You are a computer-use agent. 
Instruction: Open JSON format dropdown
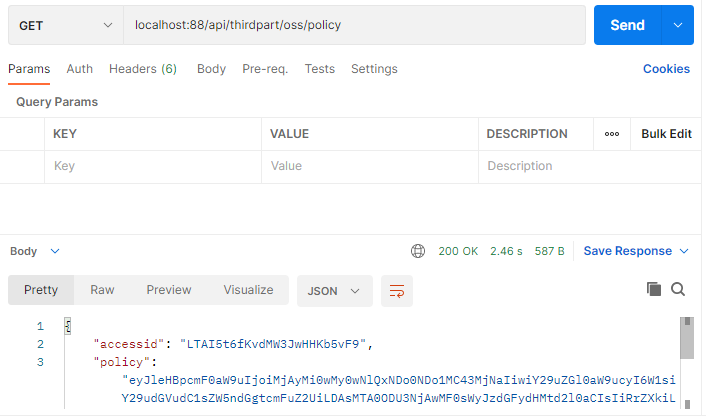(x=335, y=291)
